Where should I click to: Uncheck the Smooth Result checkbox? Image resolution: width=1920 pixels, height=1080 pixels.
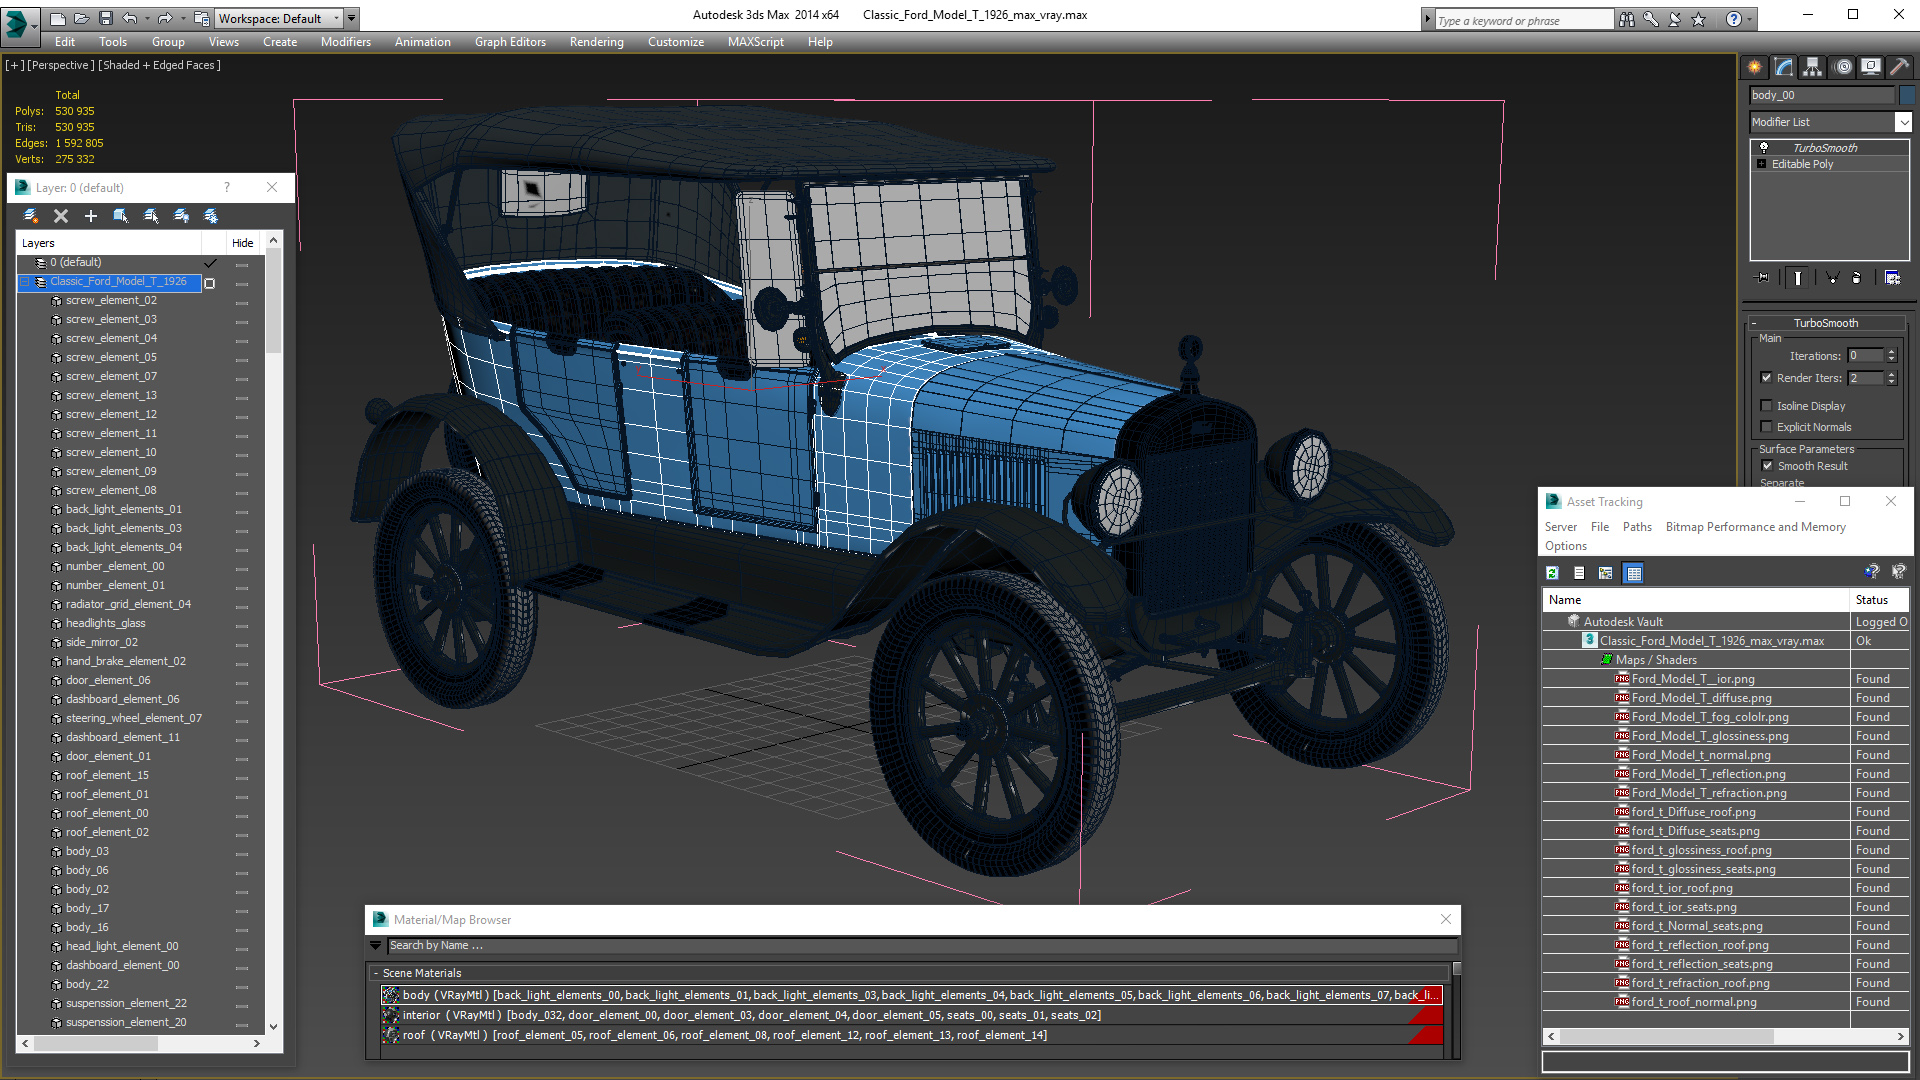tap(1766, 466)
